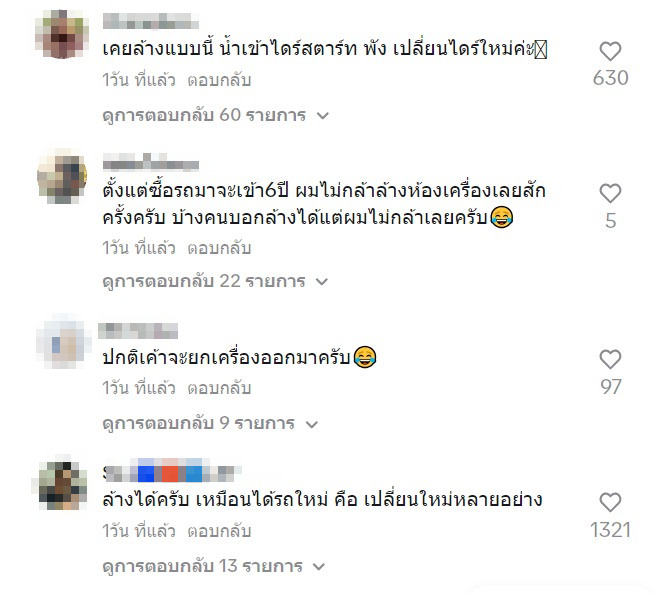Open fourth commenter's profile picture
Viewport: 660px width, 593px height.
click(x=59, y=483)
